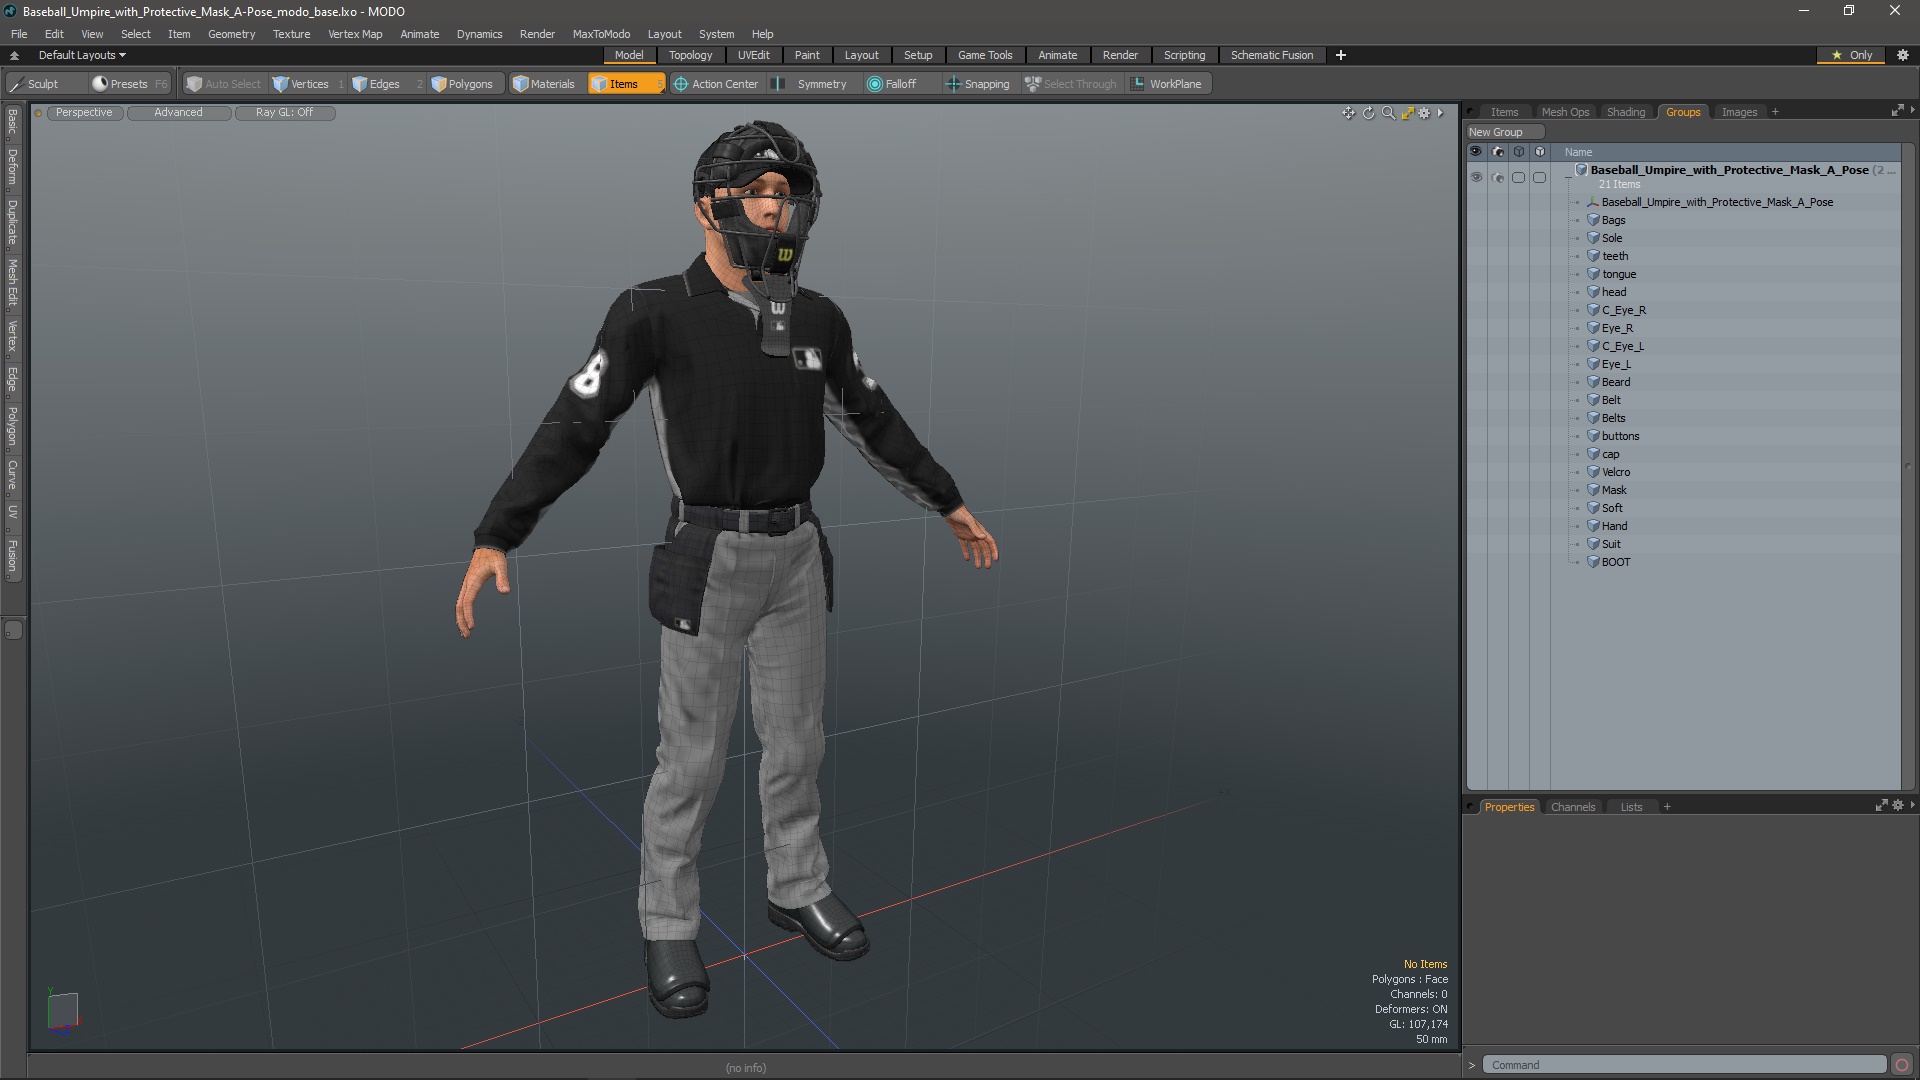Switch to the Paint layout tab
This screenshot has width=1920, height=1080.
(x=807, y=55)
